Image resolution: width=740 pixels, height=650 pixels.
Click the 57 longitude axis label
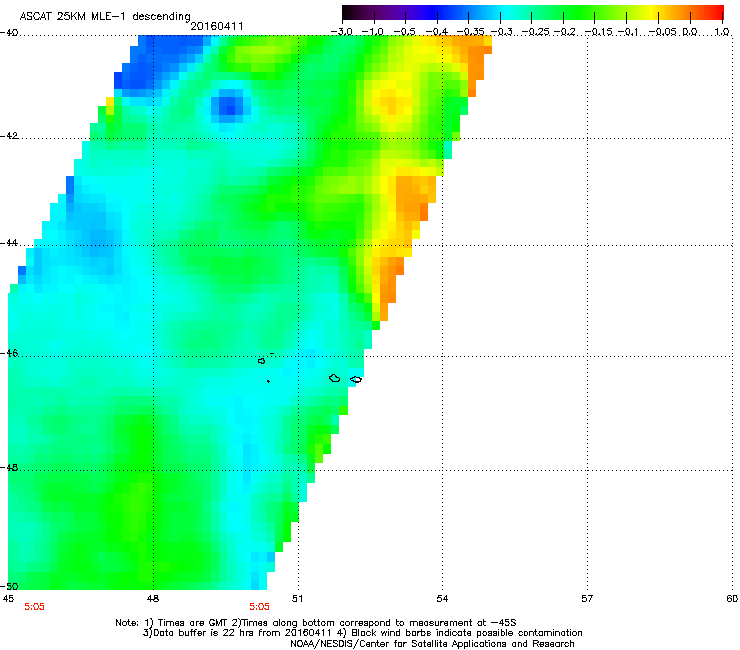coord(587,599)
